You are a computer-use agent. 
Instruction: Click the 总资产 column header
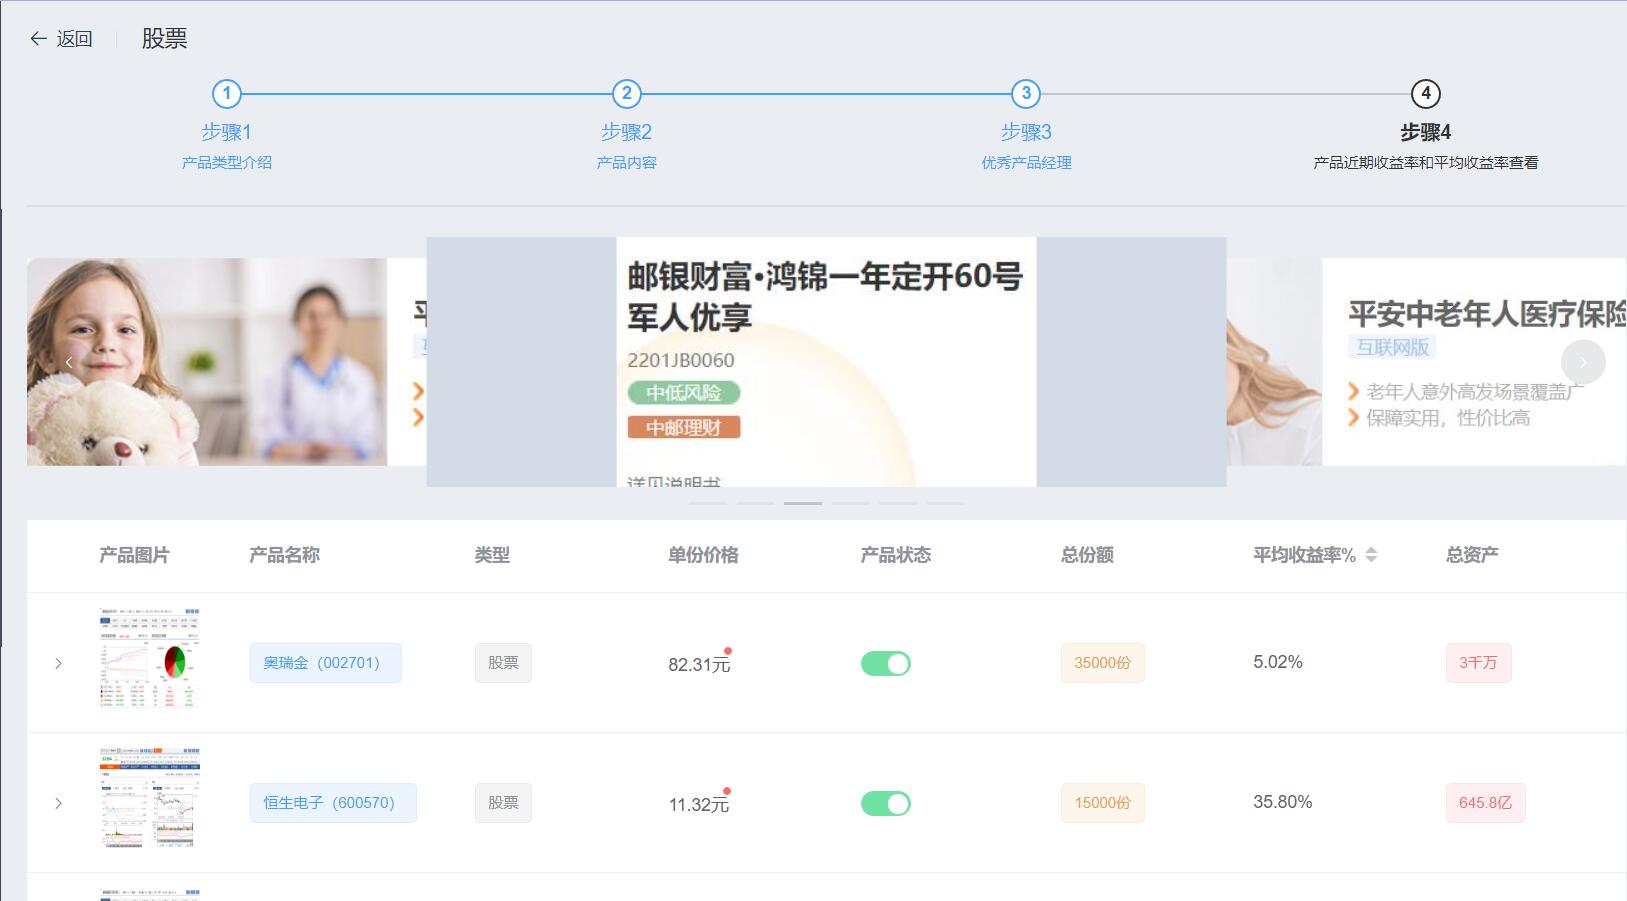(1472, 555)
